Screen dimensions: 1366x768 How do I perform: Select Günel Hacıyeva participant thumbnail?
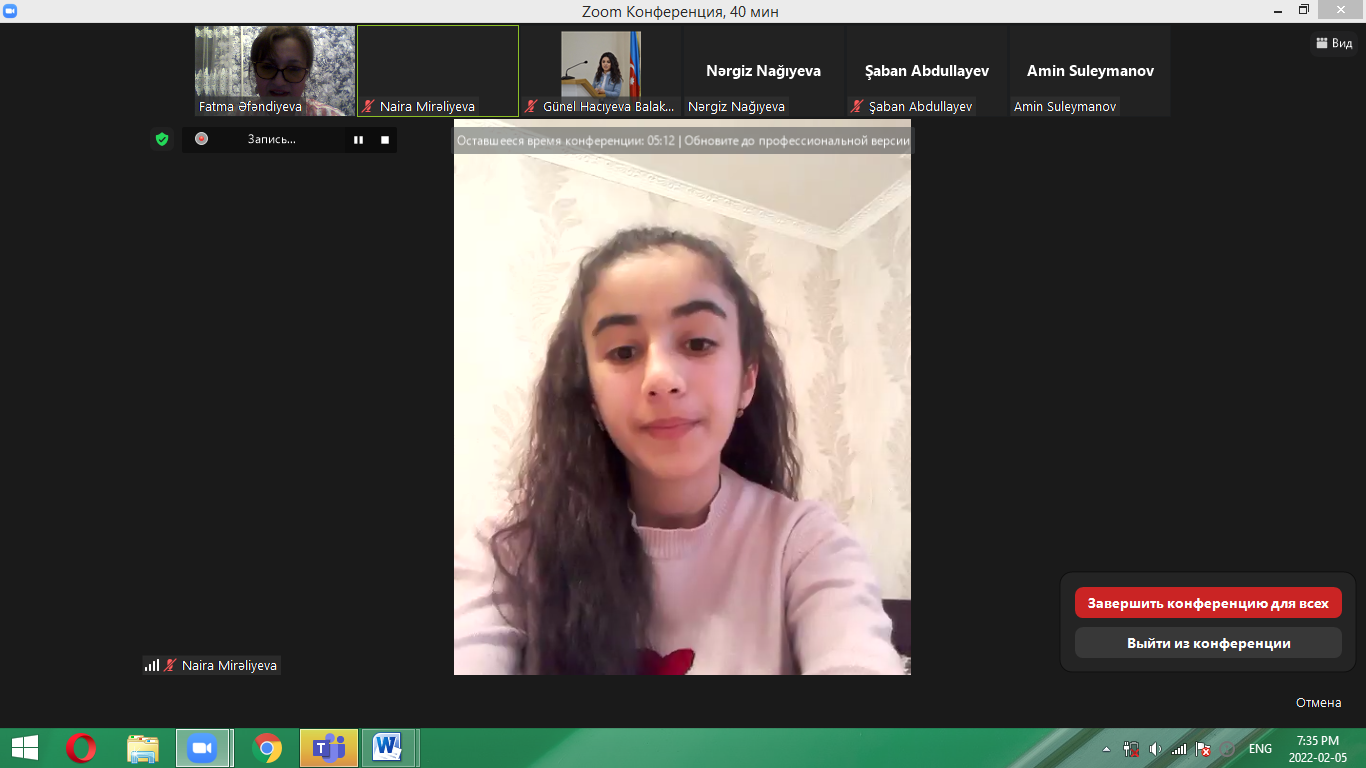pos(601,70)
